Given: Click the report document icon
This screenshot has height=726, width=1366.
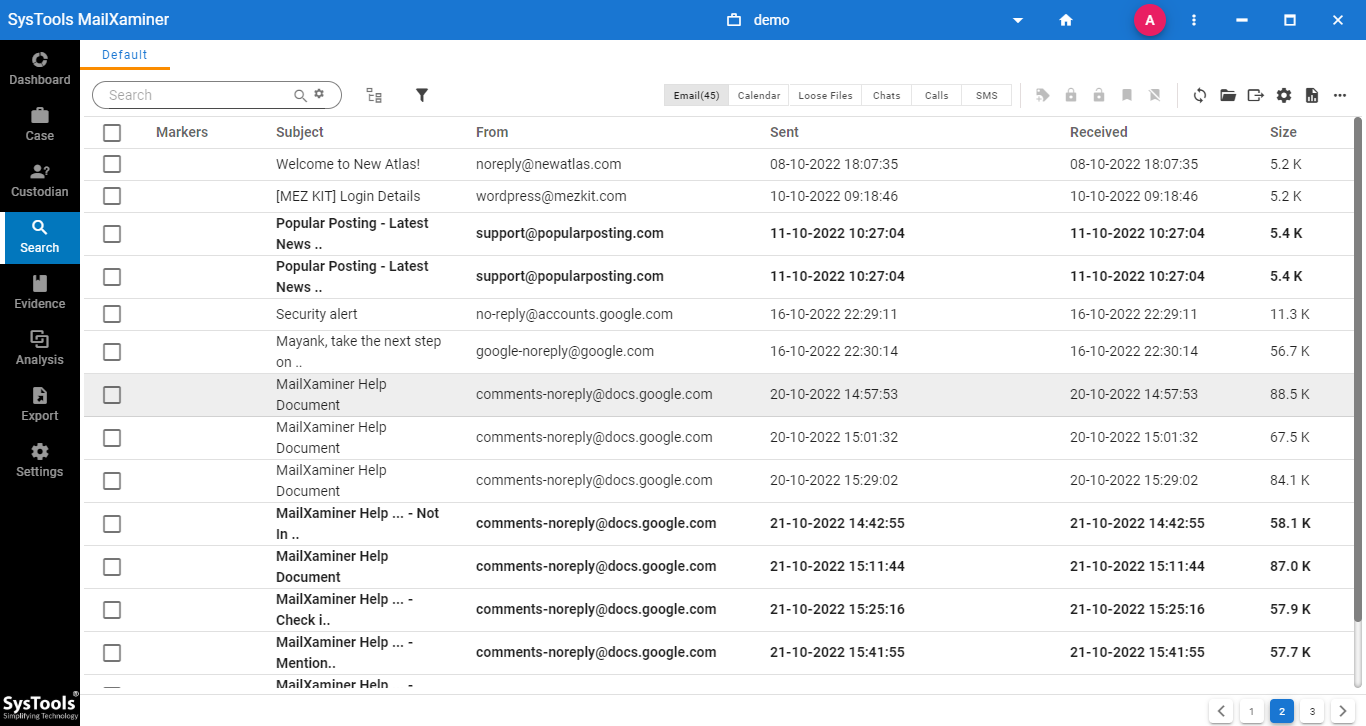Looking at the screenshot, I should pyautogui.click(x=1312, y=95).
